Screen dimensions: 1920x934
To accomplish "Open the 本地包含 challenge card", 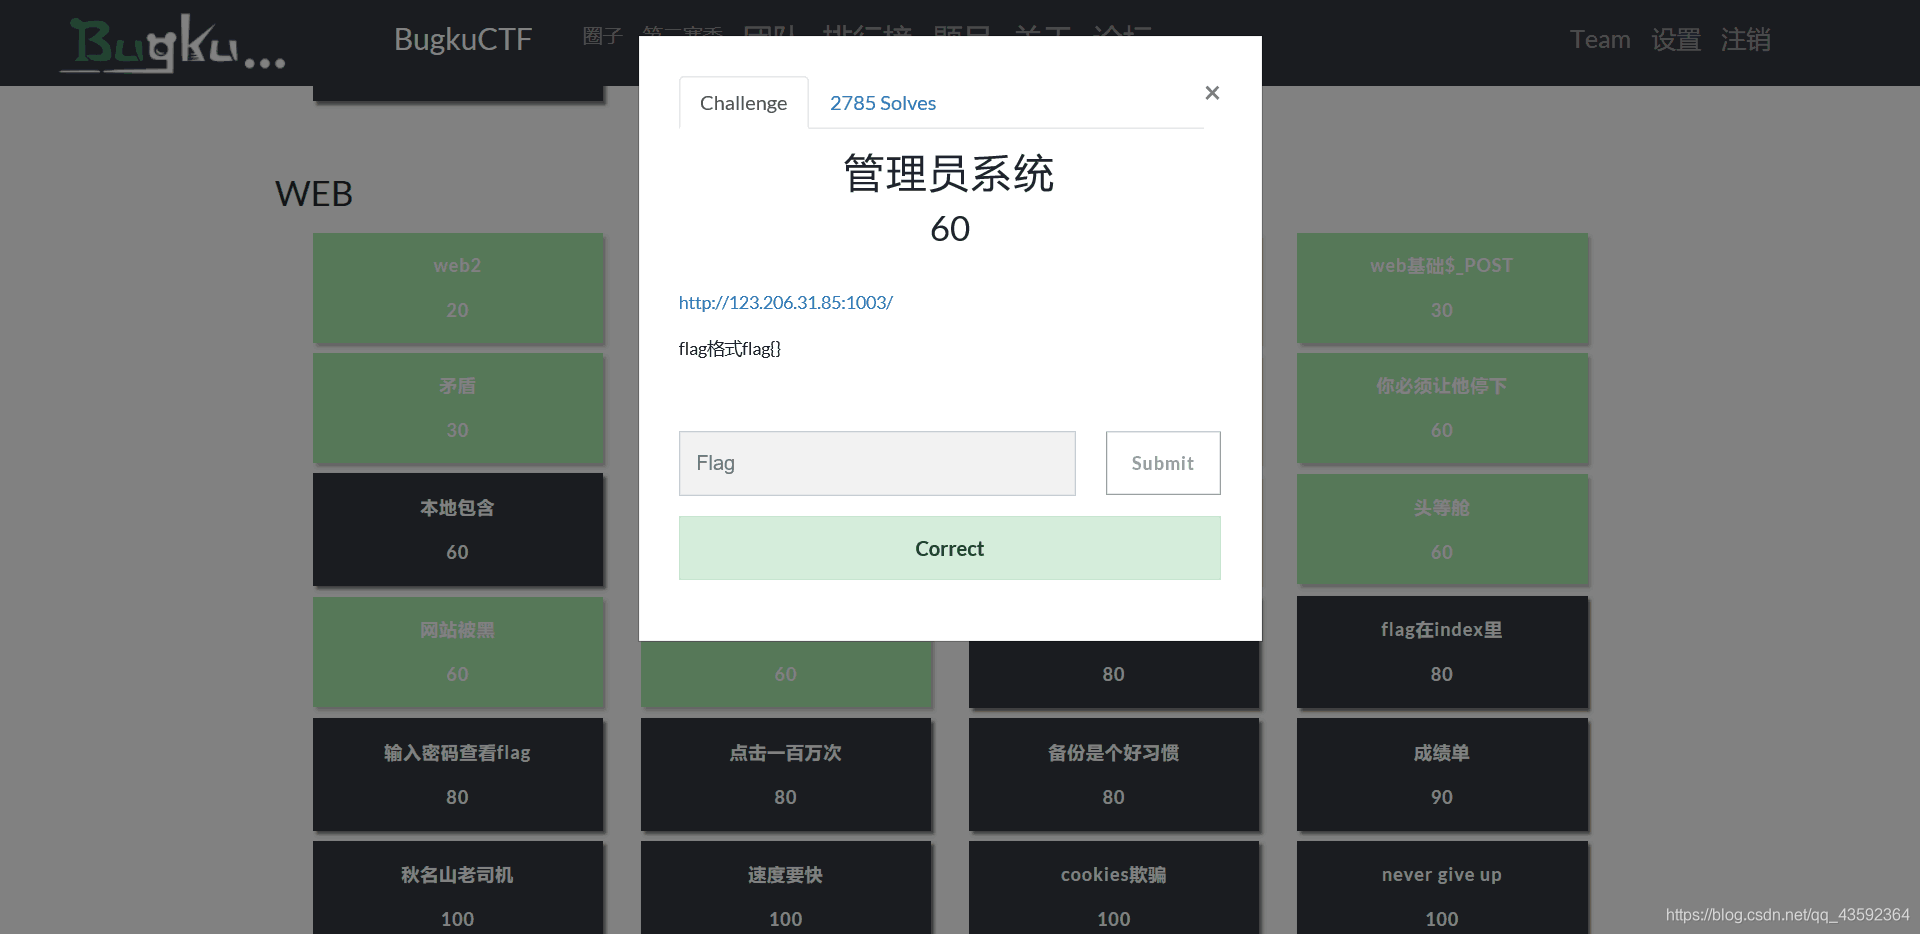I will pos(458,529).
